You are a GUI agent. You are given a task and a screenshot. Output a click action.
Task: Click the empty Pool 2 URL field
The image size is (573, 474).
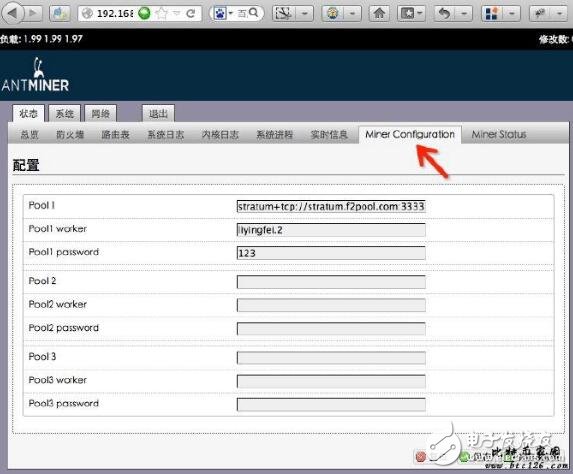pos(331,282)
